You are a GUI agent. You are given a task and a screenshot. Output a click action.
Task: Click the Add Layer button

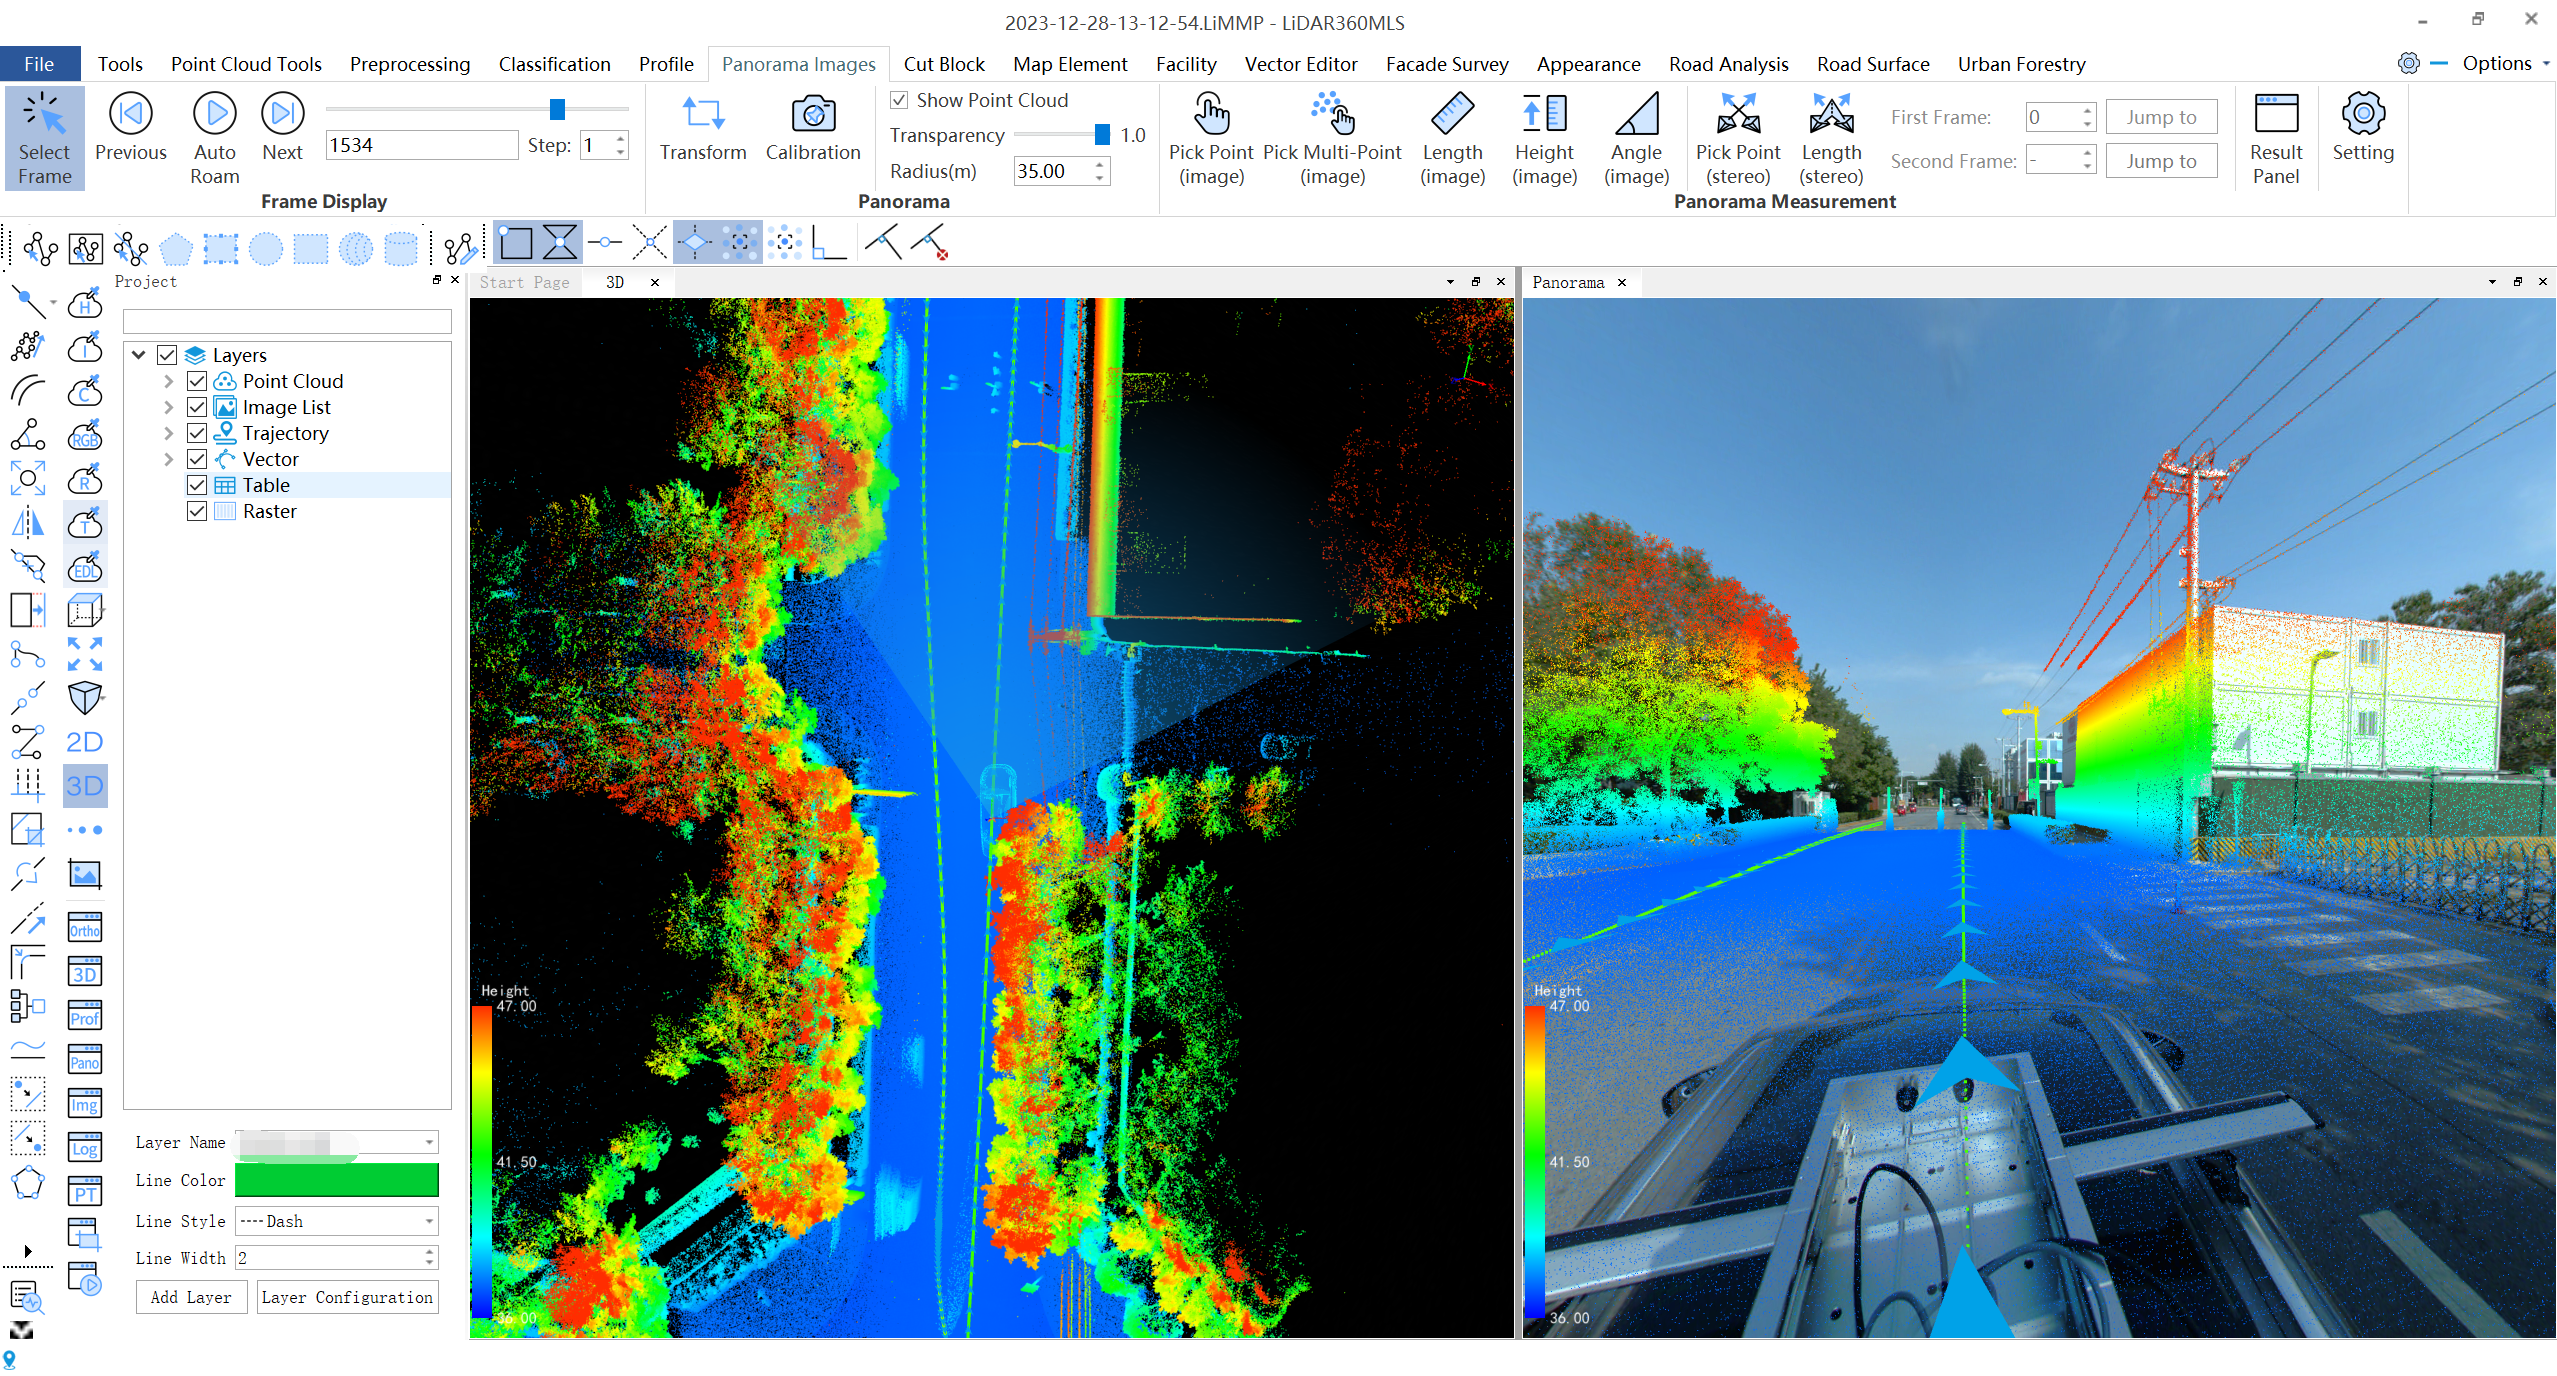coord(191,1297)
